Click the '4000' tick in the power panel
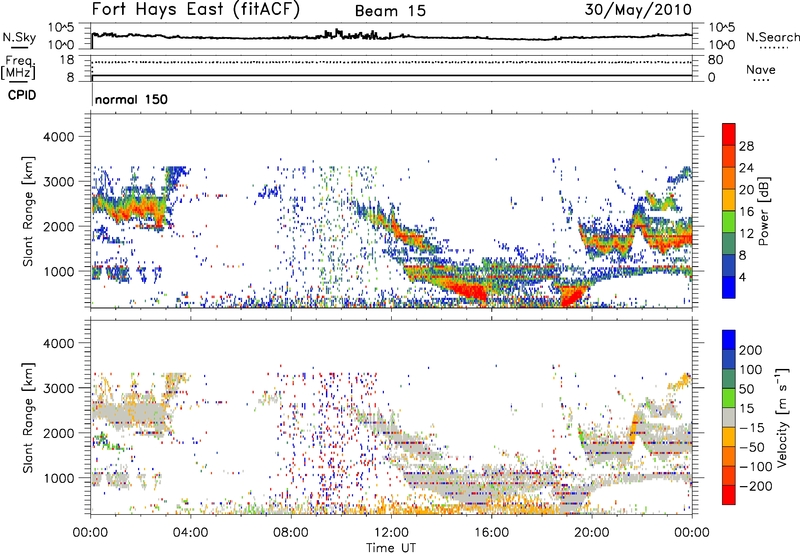 [58, 137]
